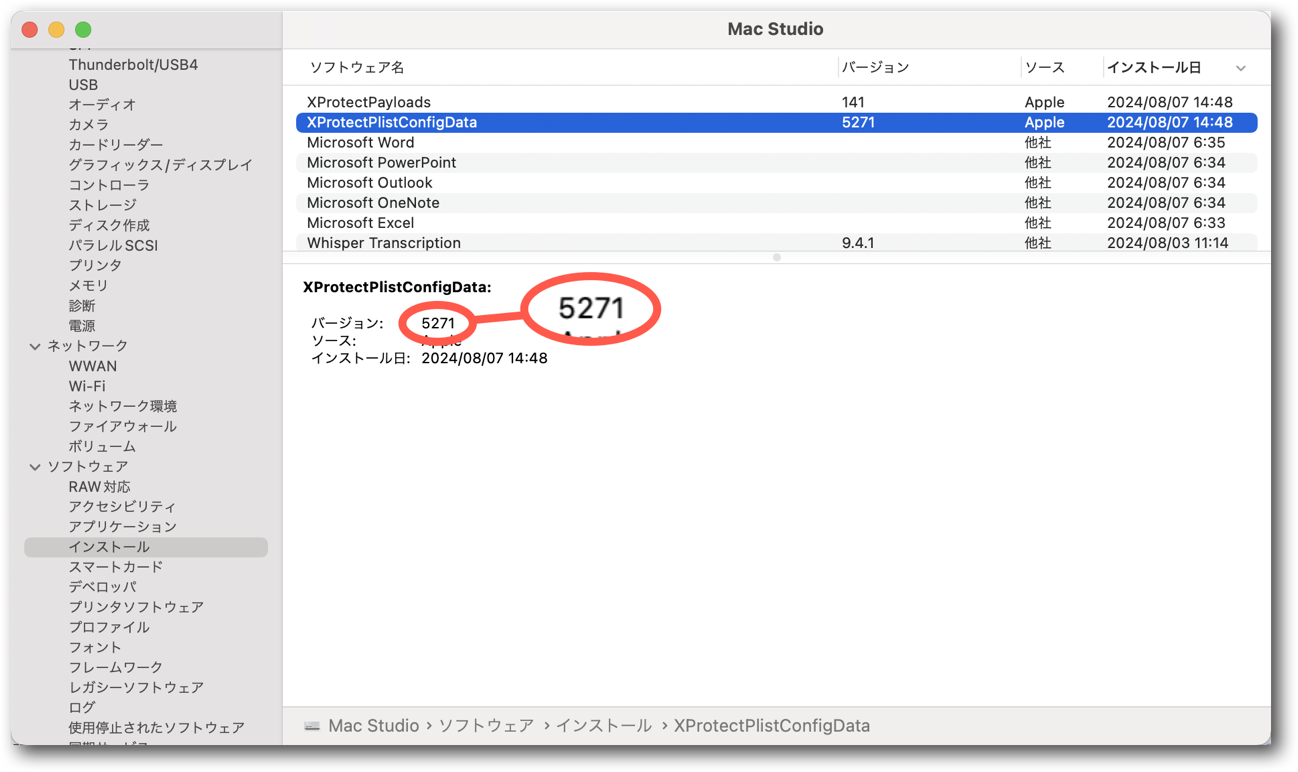Image resolution: width=1298 pixels, height=772 pixels.
Task: Sort by インストール日 column header
Action: pyautogui.click(x=1154, y=67)
